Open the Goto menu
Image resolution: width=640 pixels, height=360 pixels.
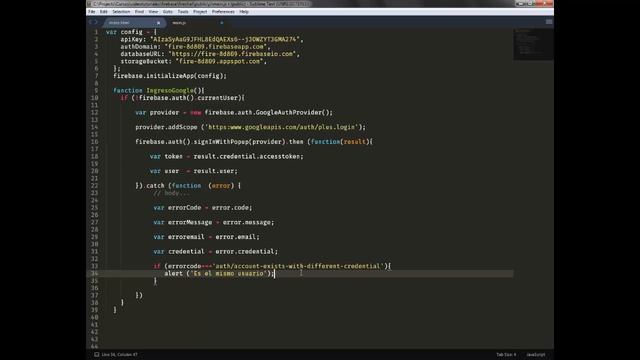click(168, 12)
